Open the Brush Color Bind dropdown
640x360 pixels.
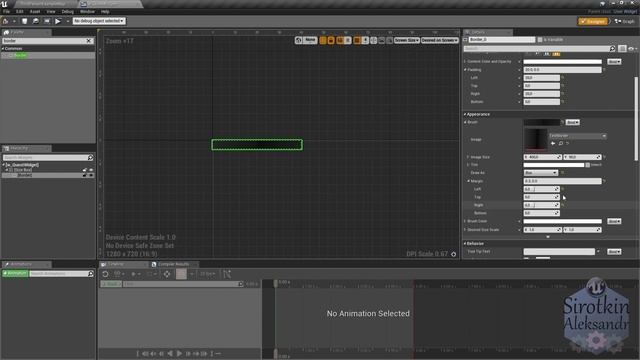[614, 221]
